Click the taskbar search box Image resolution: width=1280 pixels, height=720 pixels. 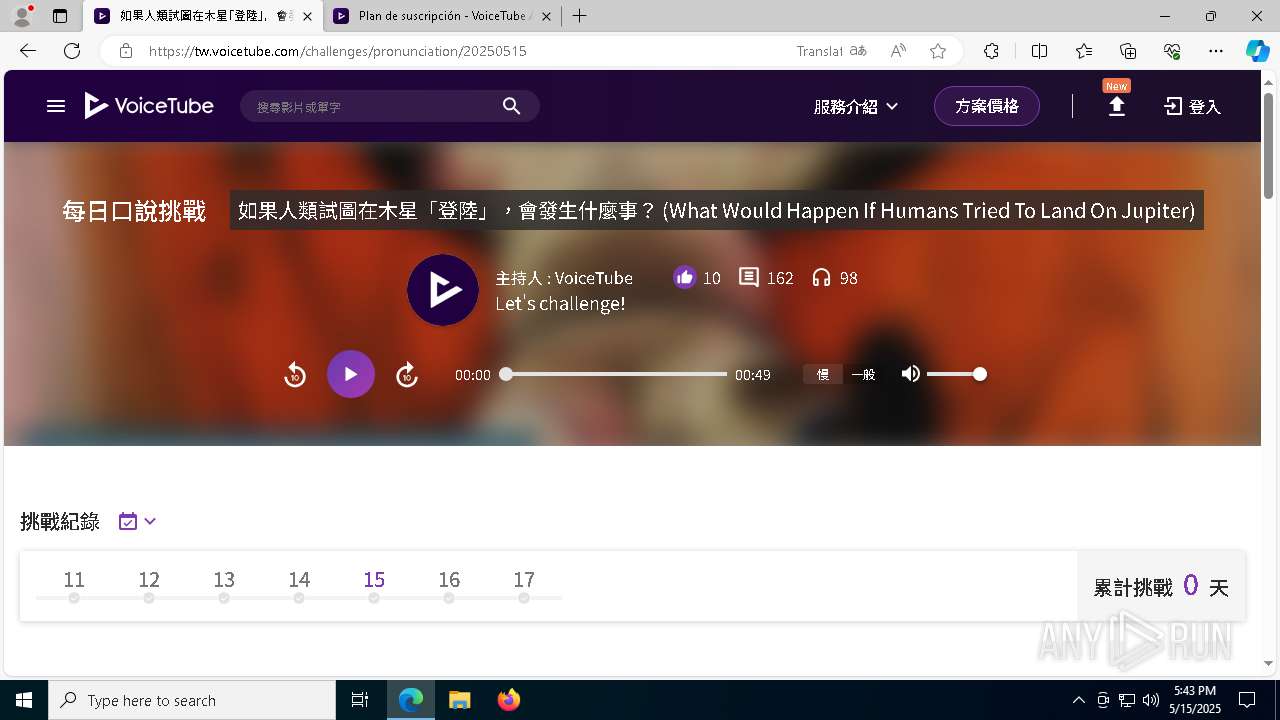tap(192, 700)
